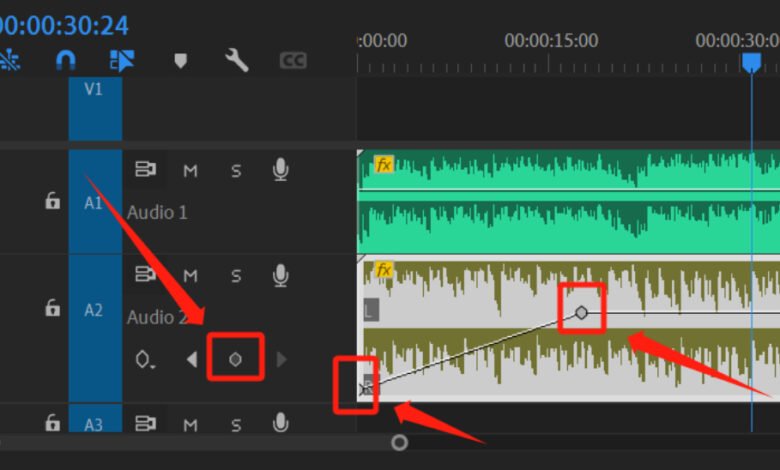Select the Audio 1 track name
Screen dimensions: 780x470
click(x=157, y=212)
